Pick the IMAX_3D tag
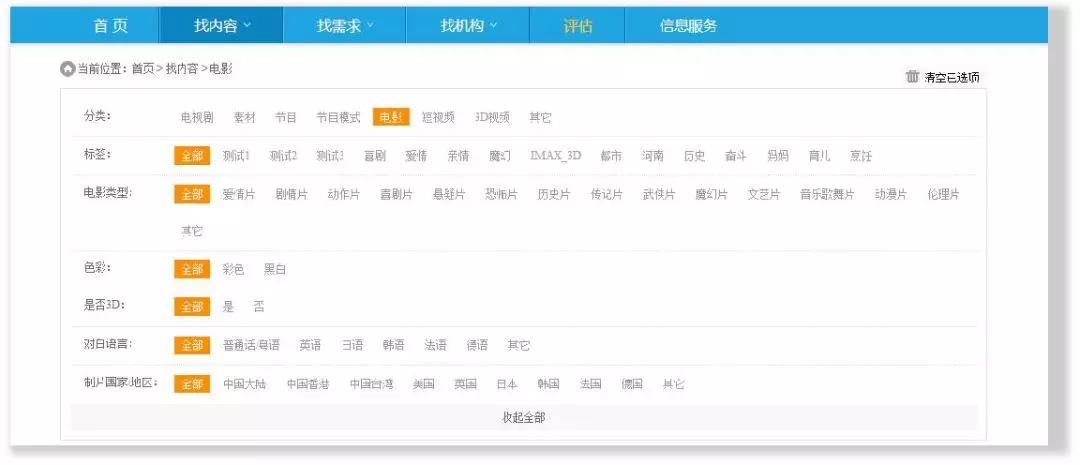Viewport: 1080px width, 465px height. [x=555, y=156]
